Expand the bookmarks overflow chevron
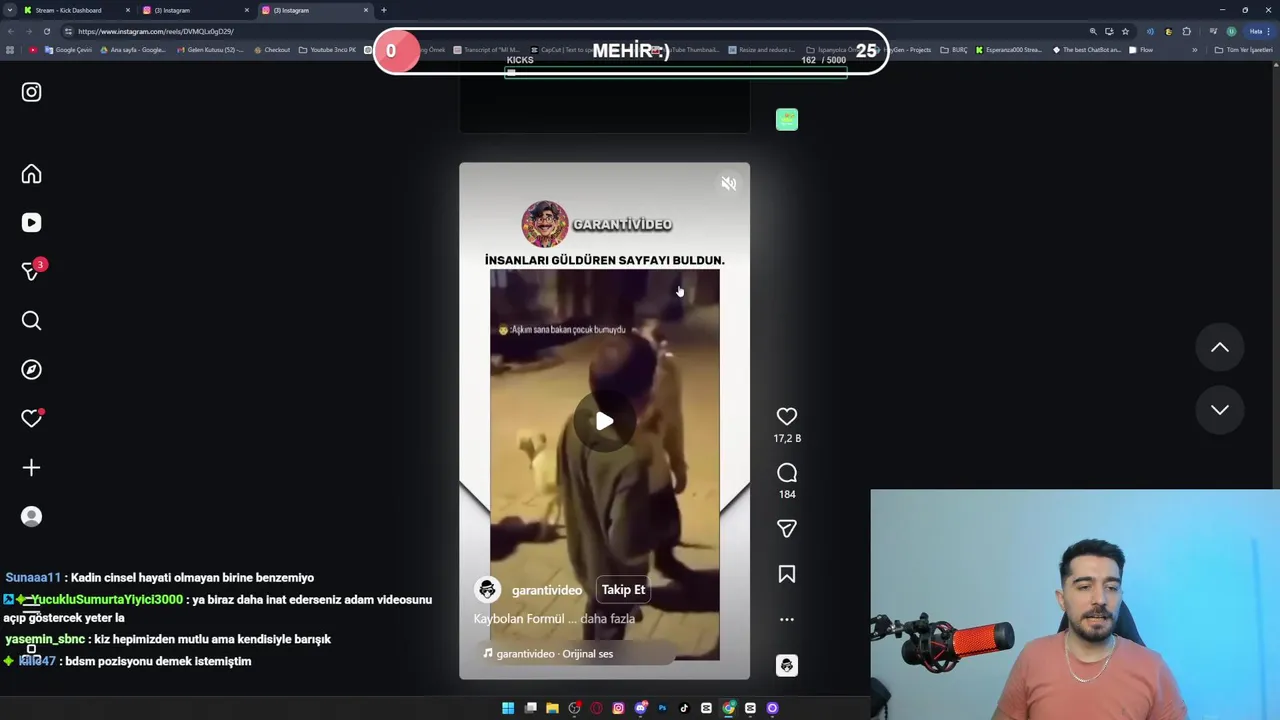Image resolution: width=1280 pixels, height=720 pixels. tap(1194, 50)
